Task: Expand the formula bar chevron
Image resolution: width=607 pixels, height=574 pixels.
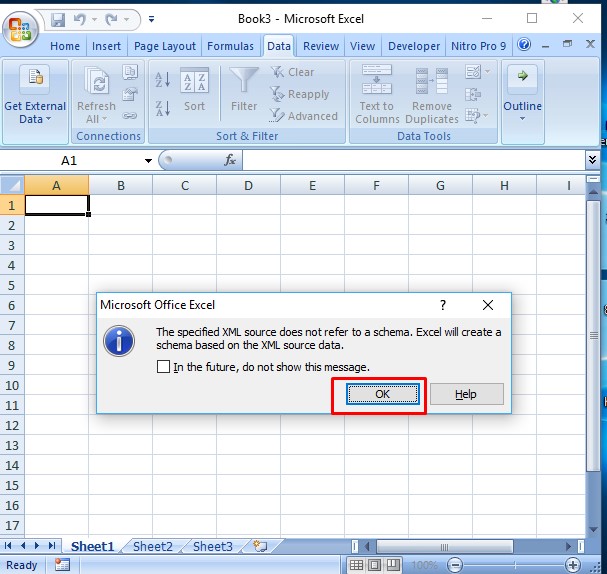Action: (x=592, y=160)
